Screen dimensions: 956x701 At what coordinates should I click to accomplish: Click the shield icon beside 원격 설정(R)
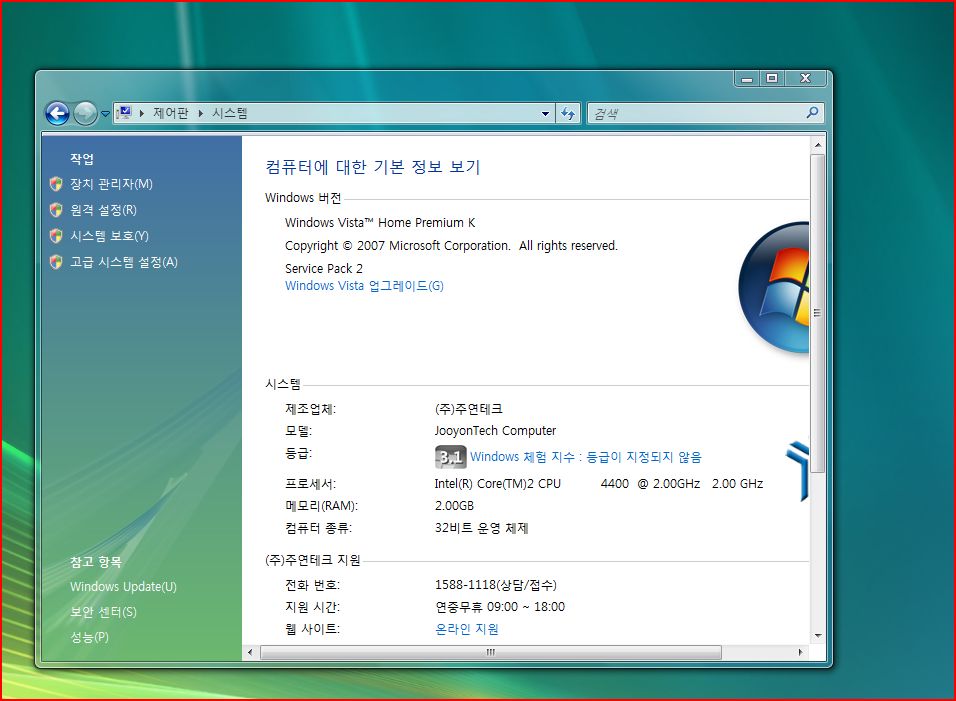pos(56,210)
